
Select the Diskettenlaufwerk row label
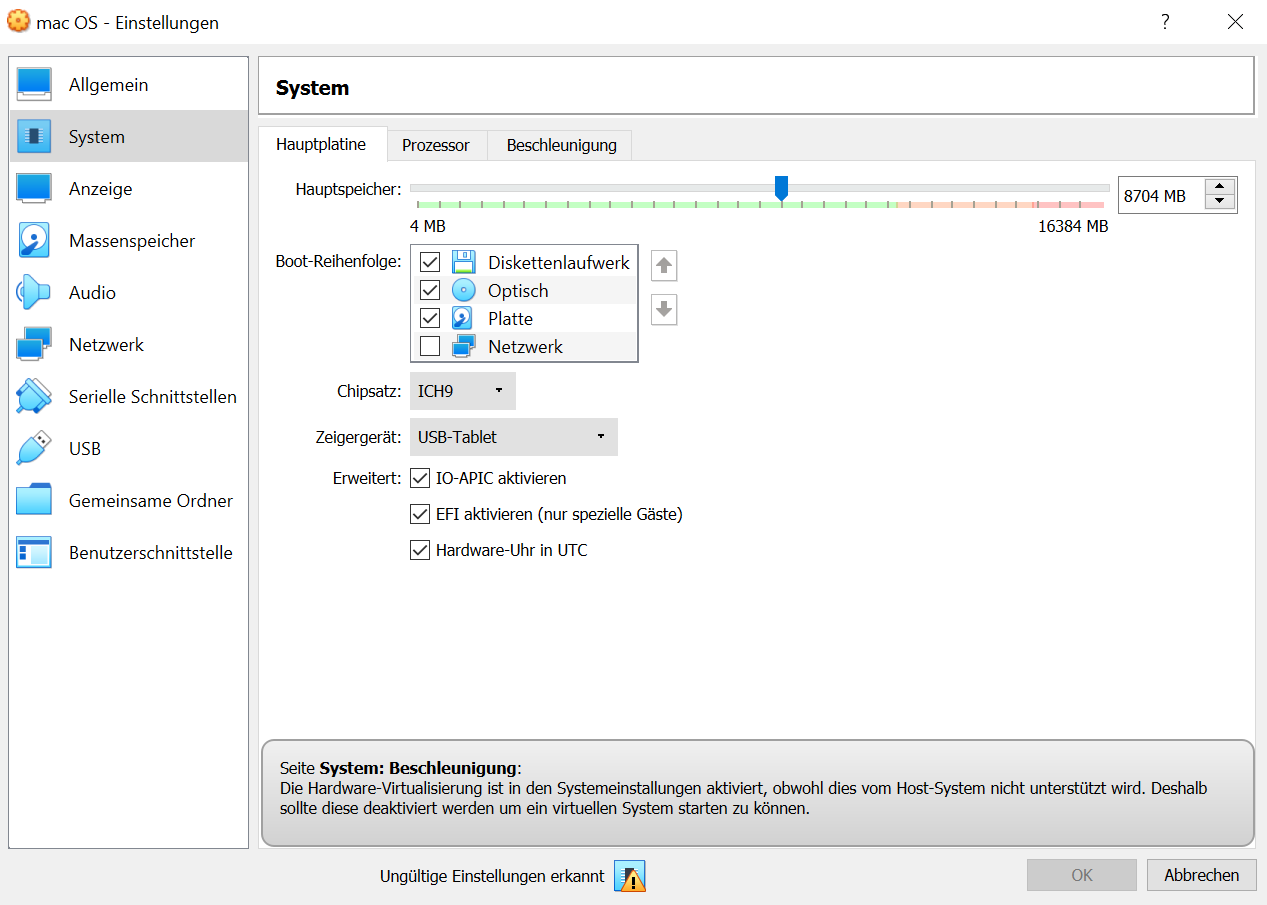pos(559,263)
